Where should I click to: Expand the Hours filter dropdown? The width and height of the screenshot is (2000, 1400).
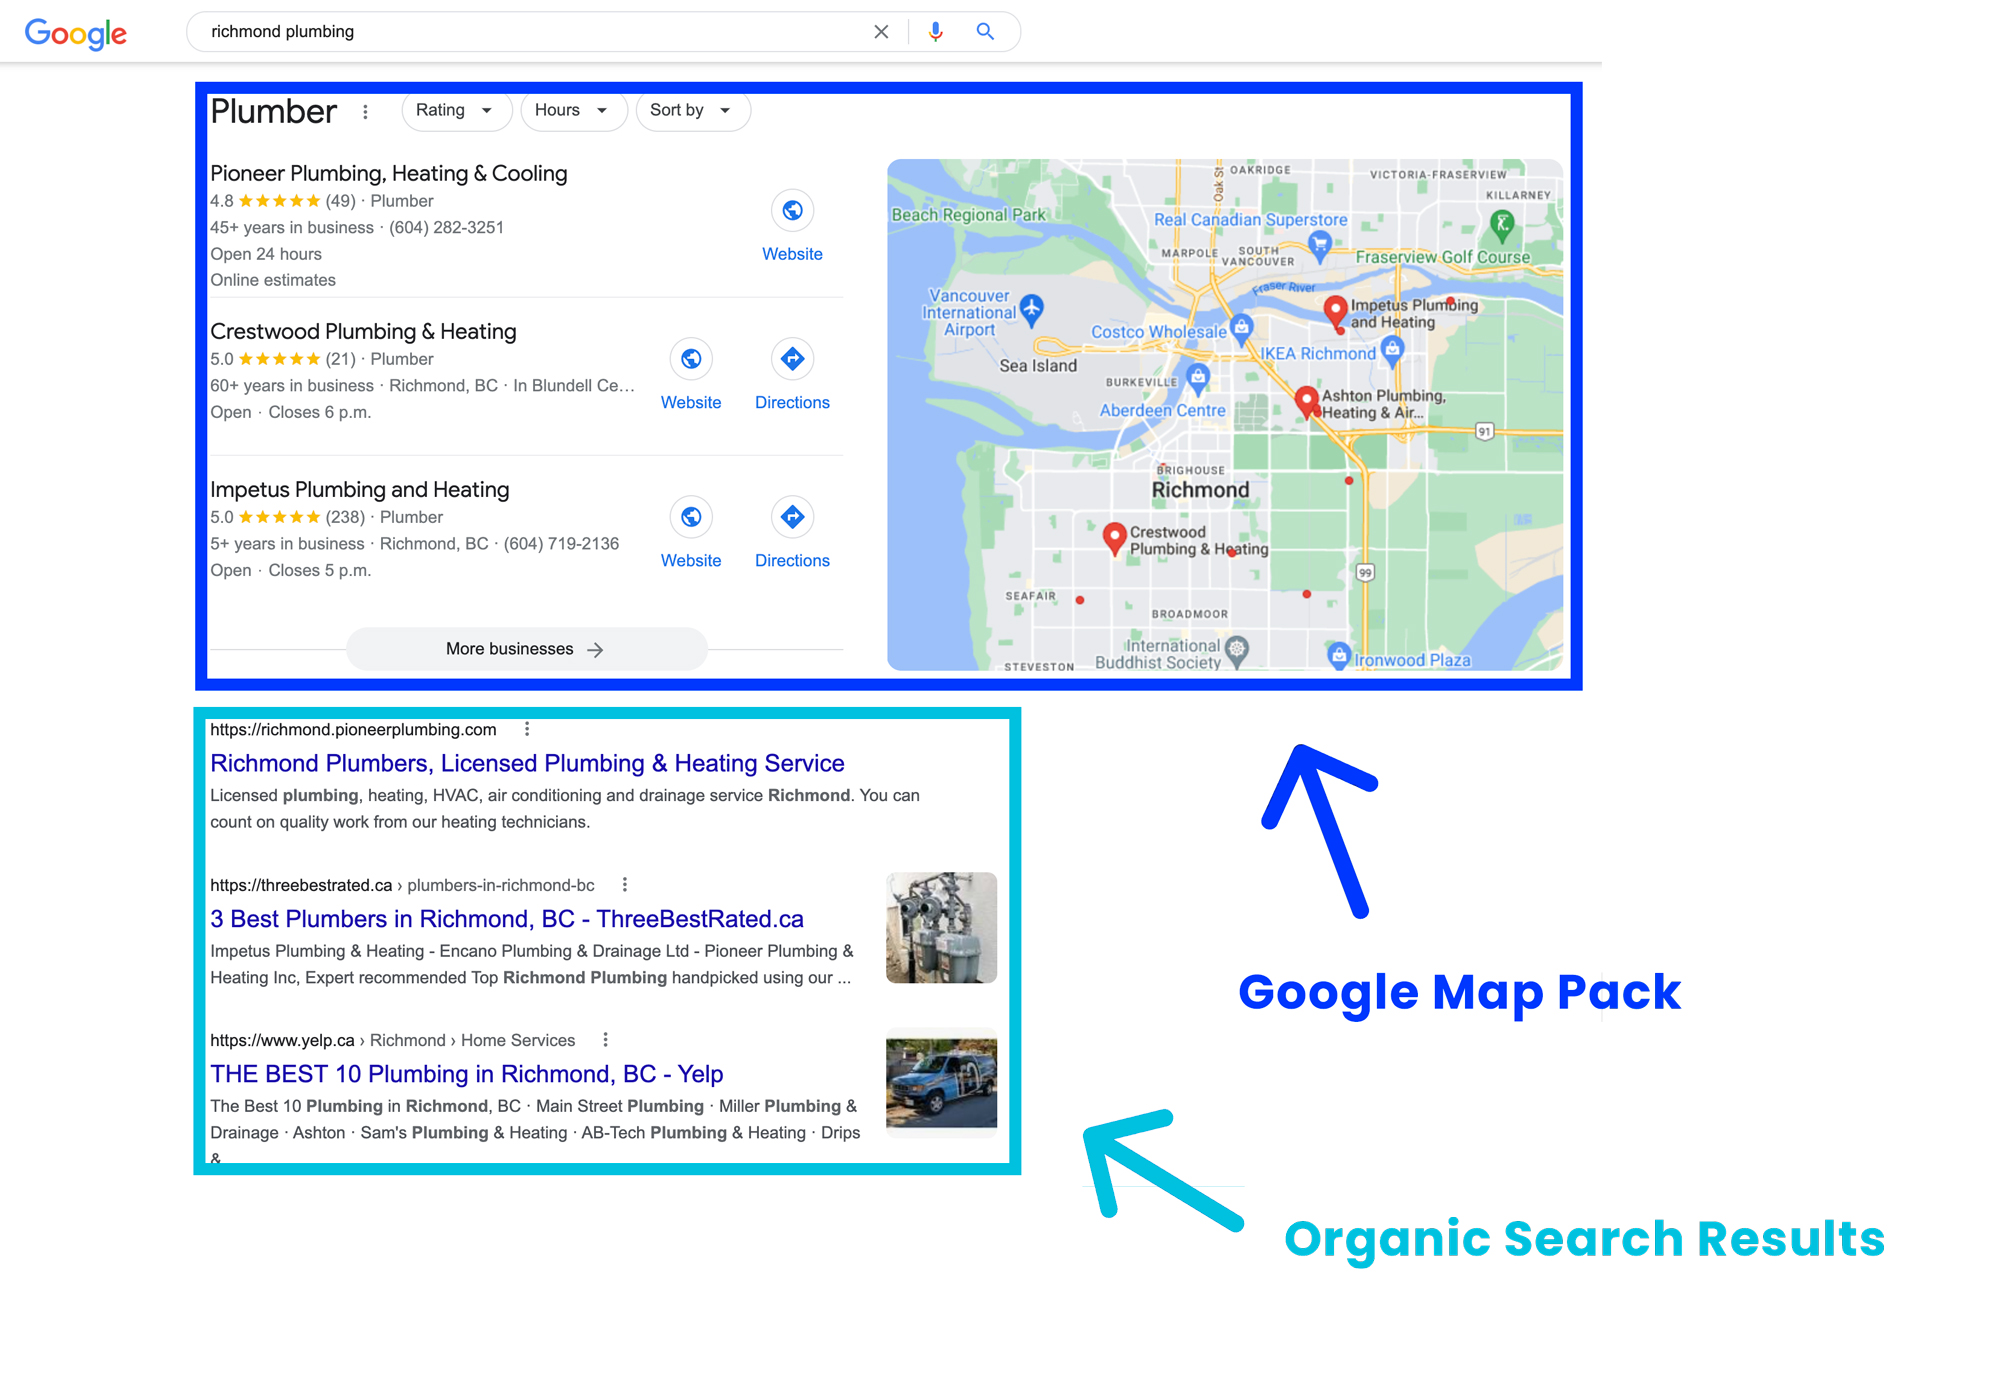pyautogui.click(x=573, y=110)
